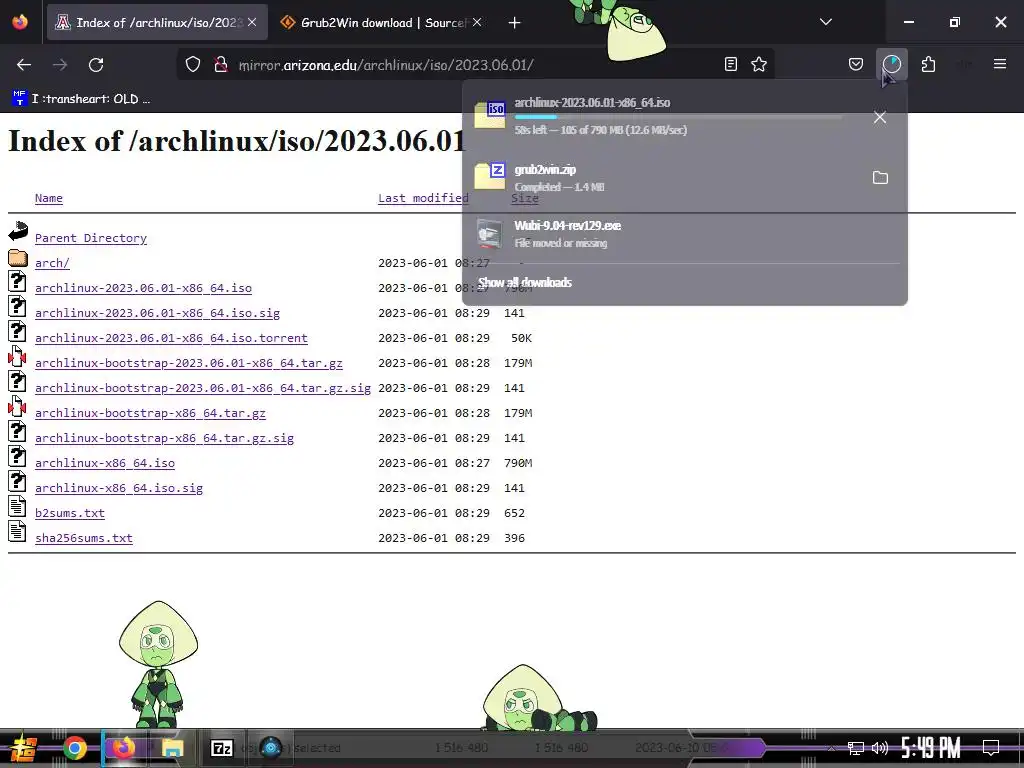Screen dimensions: 1024x768
Task: Download archlinux-bootstrap-x86_64.tar.gz
Action: 150,413
